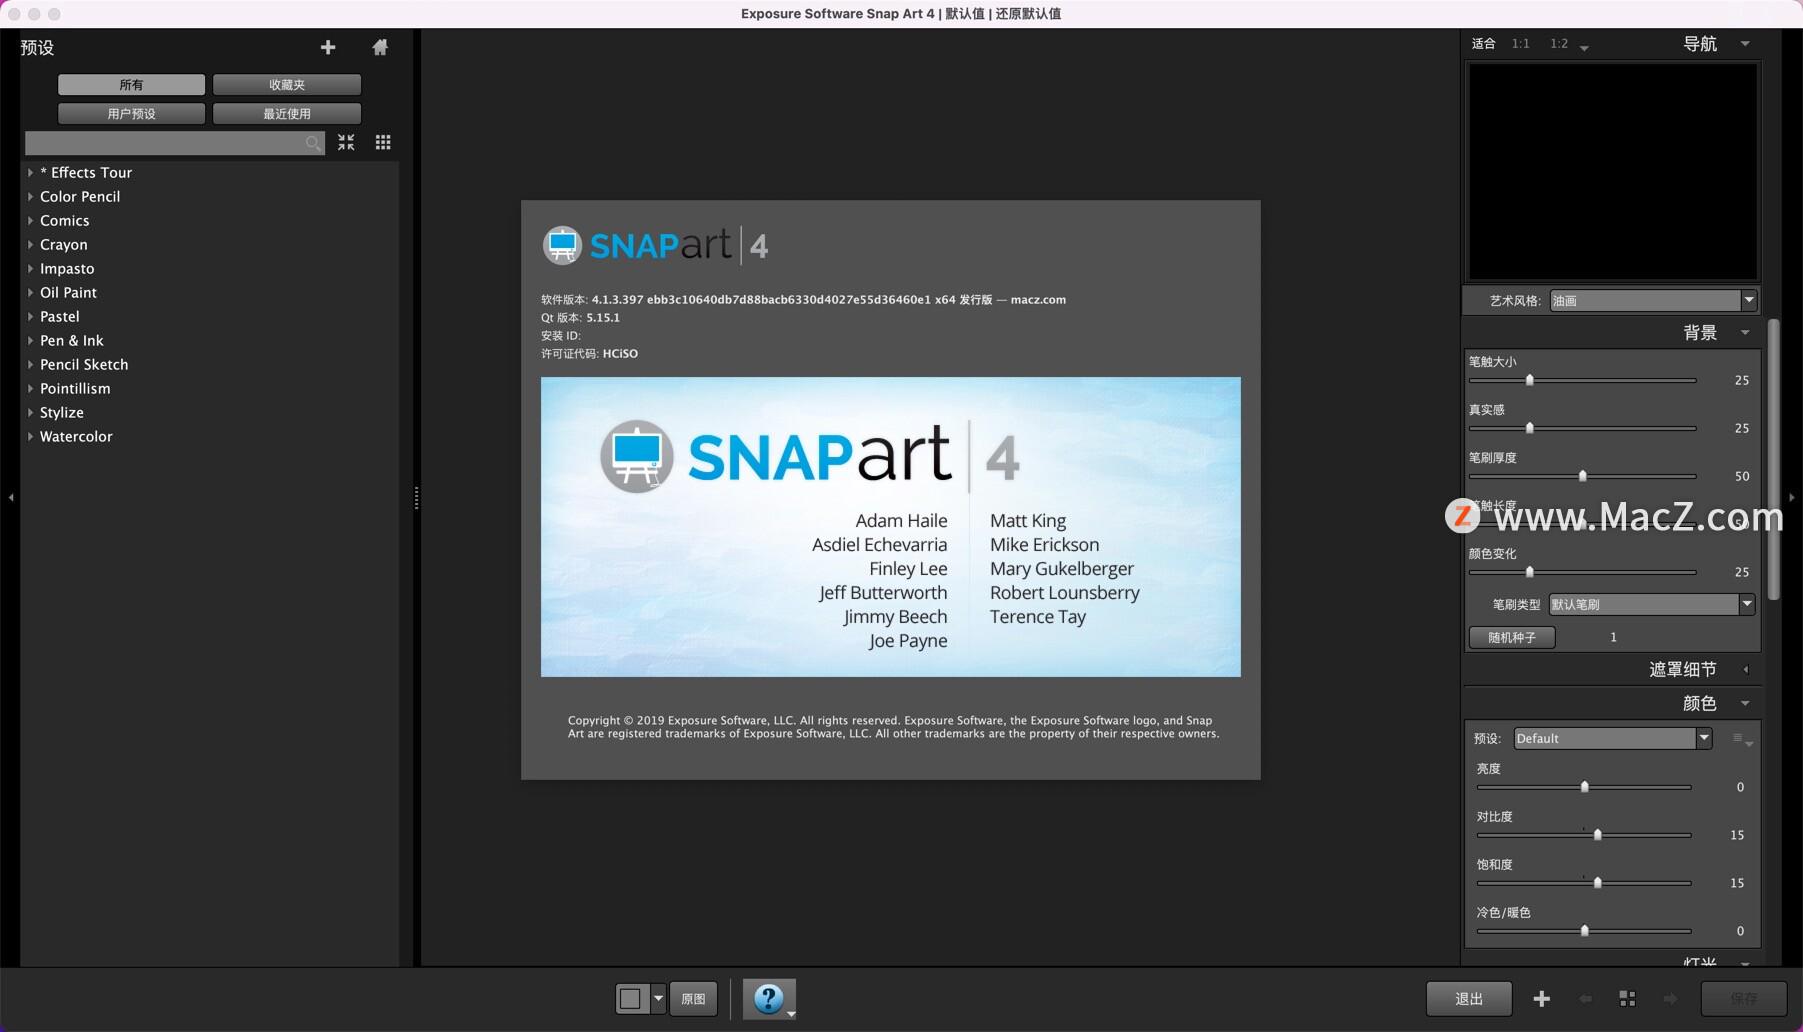This screenshot has width=1803, height=1032.
Task: Click the SnapArt easel logo in the about dialog
Action: [562, 245]
